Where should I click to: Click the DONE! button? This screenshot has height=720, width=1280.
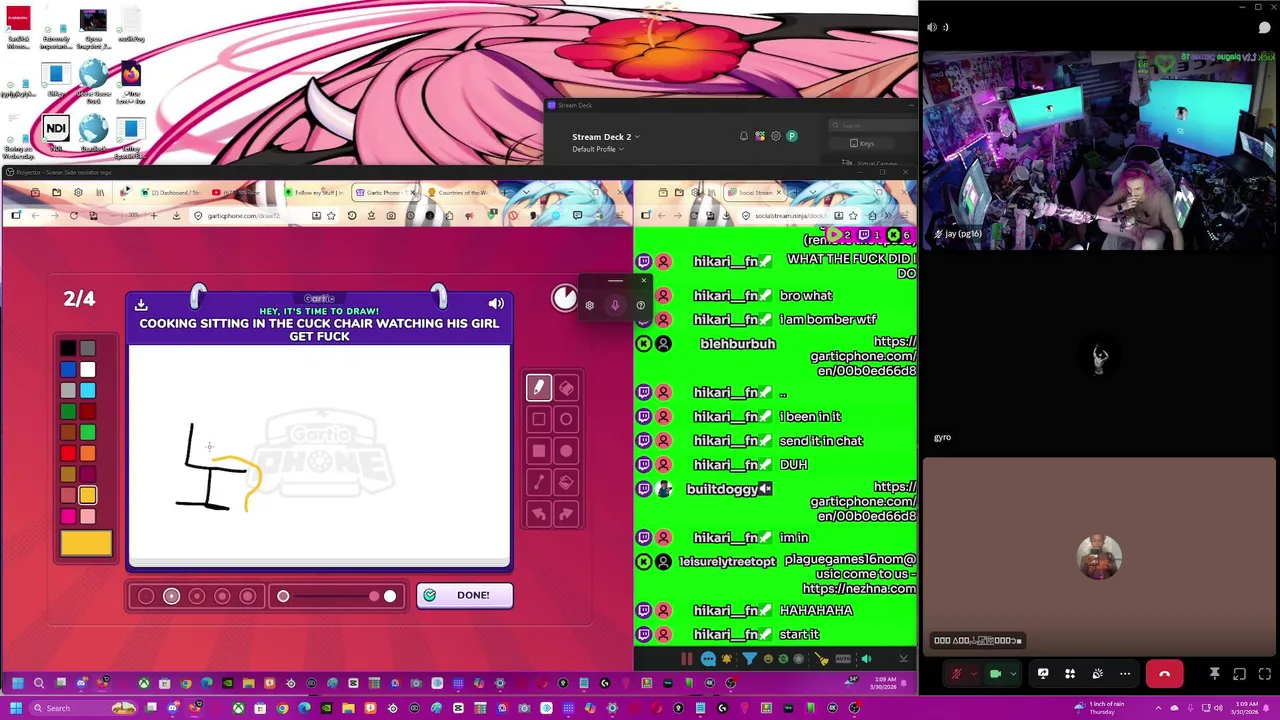(464, 595)
